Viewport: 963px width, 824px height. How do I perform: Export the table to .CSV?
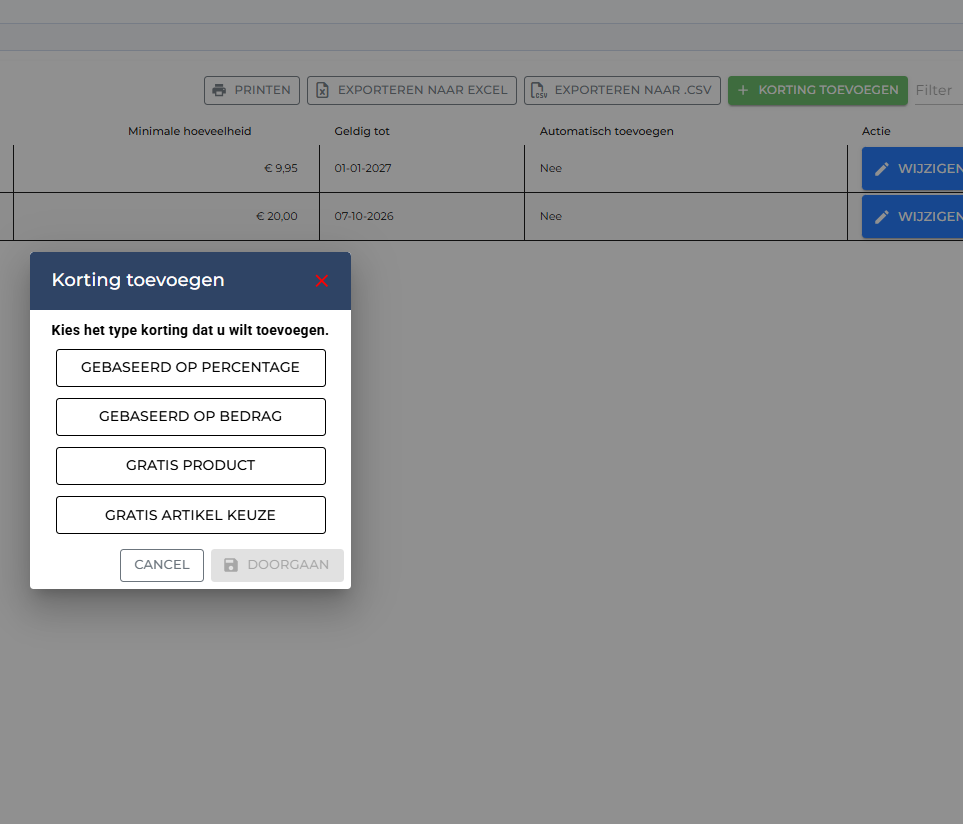click(622, 90)
